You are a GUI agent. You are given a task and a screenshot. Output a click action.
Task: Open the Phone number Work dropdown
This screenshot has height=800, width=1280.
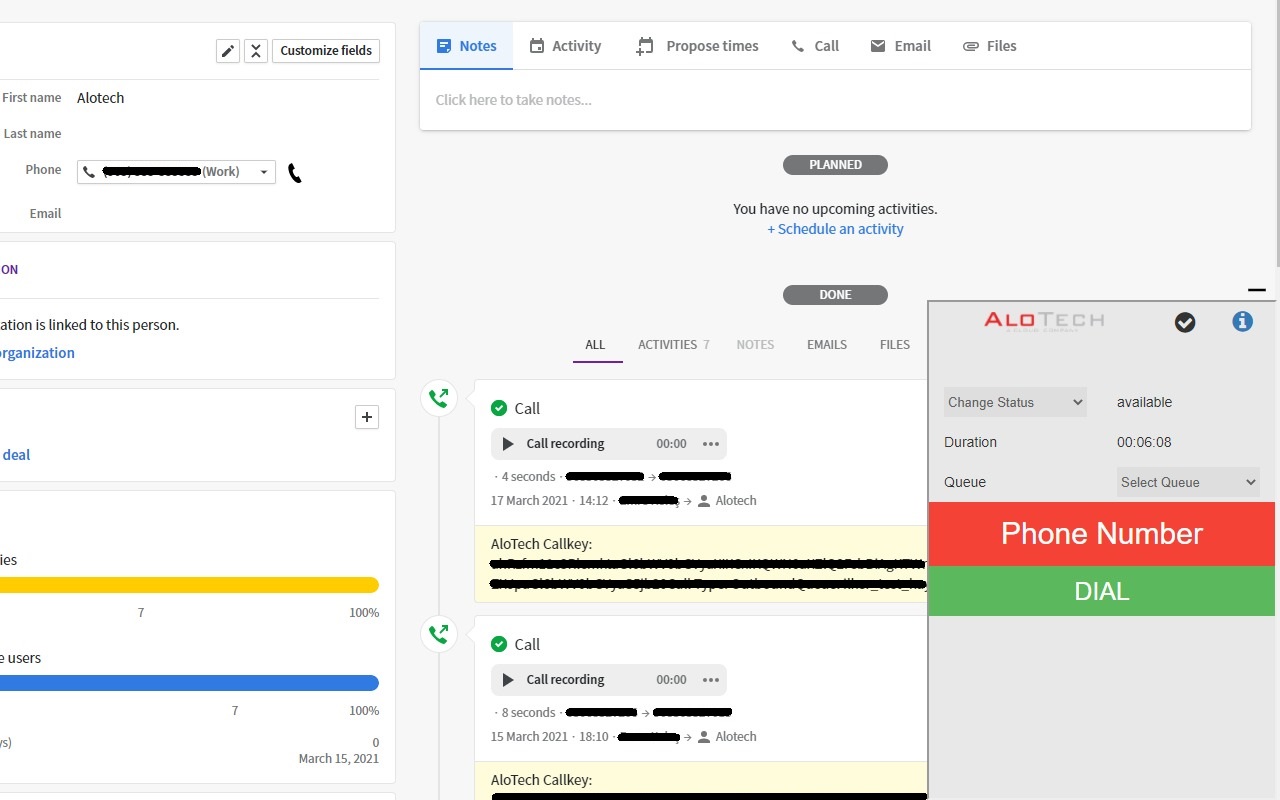click(x=176, y=172)
